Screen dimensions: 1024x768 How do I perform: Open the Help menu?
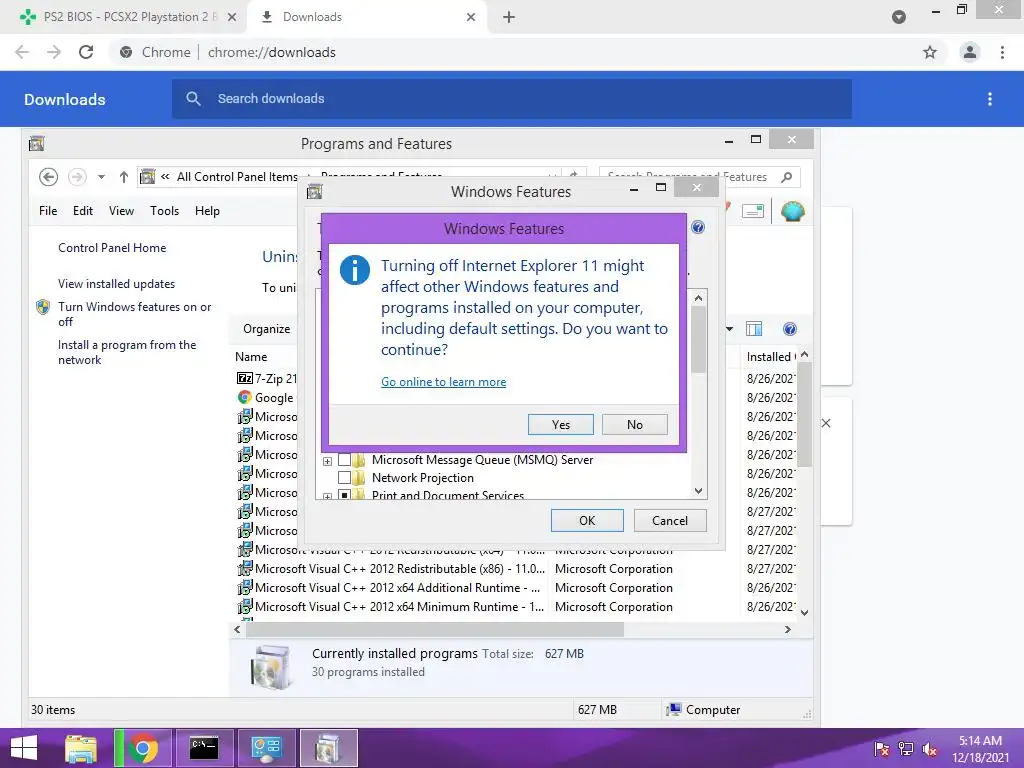(x=207, y=211)
